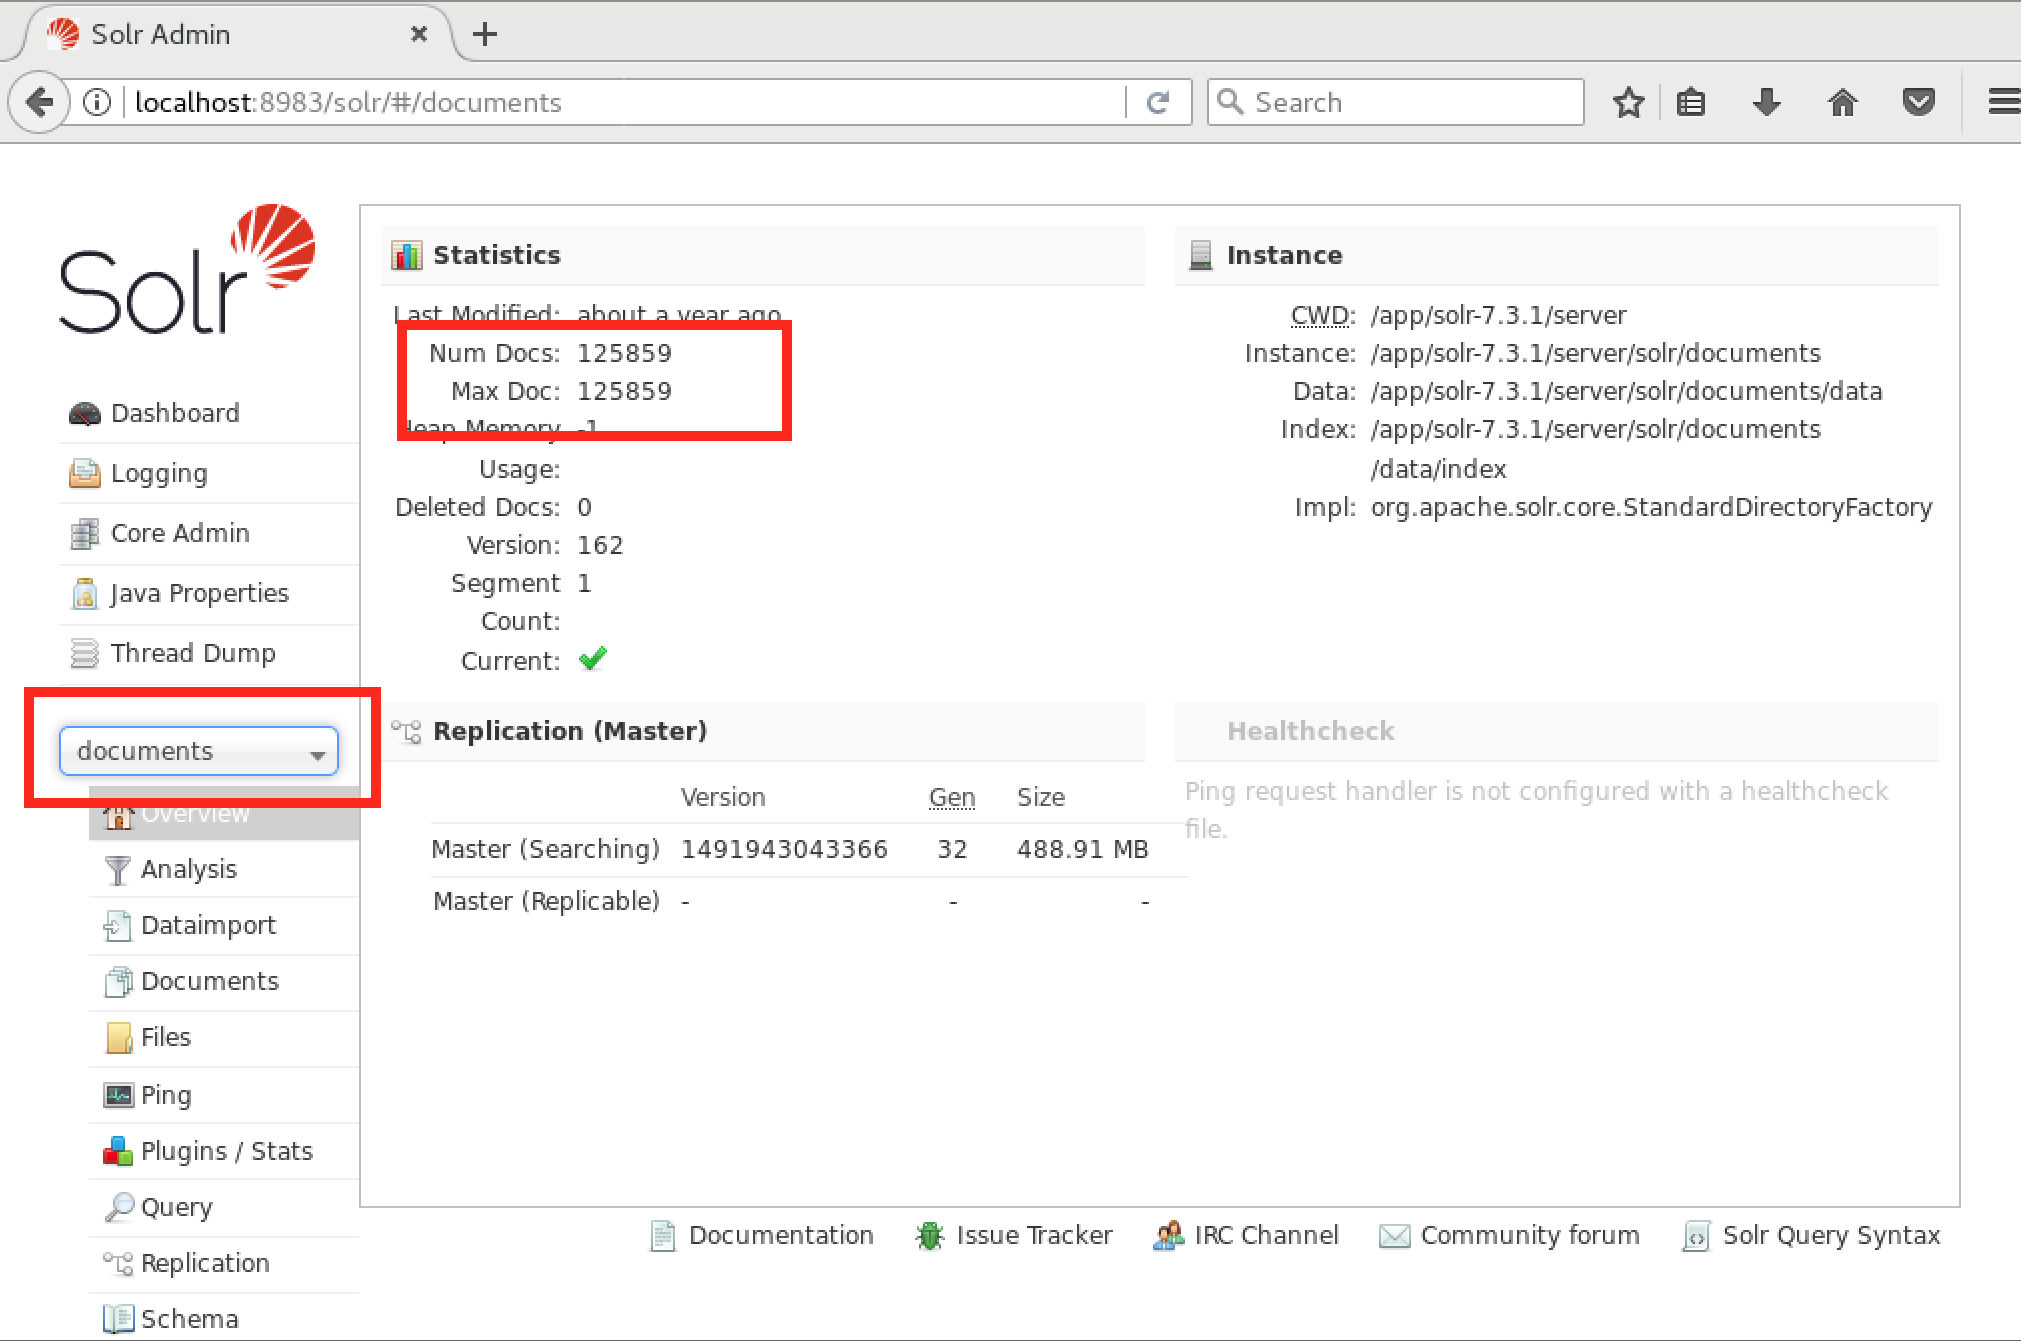This screenshot has height=1341, width=2021.
Task: Bookmark this page with the star icon
Action: coord(1629,102)
